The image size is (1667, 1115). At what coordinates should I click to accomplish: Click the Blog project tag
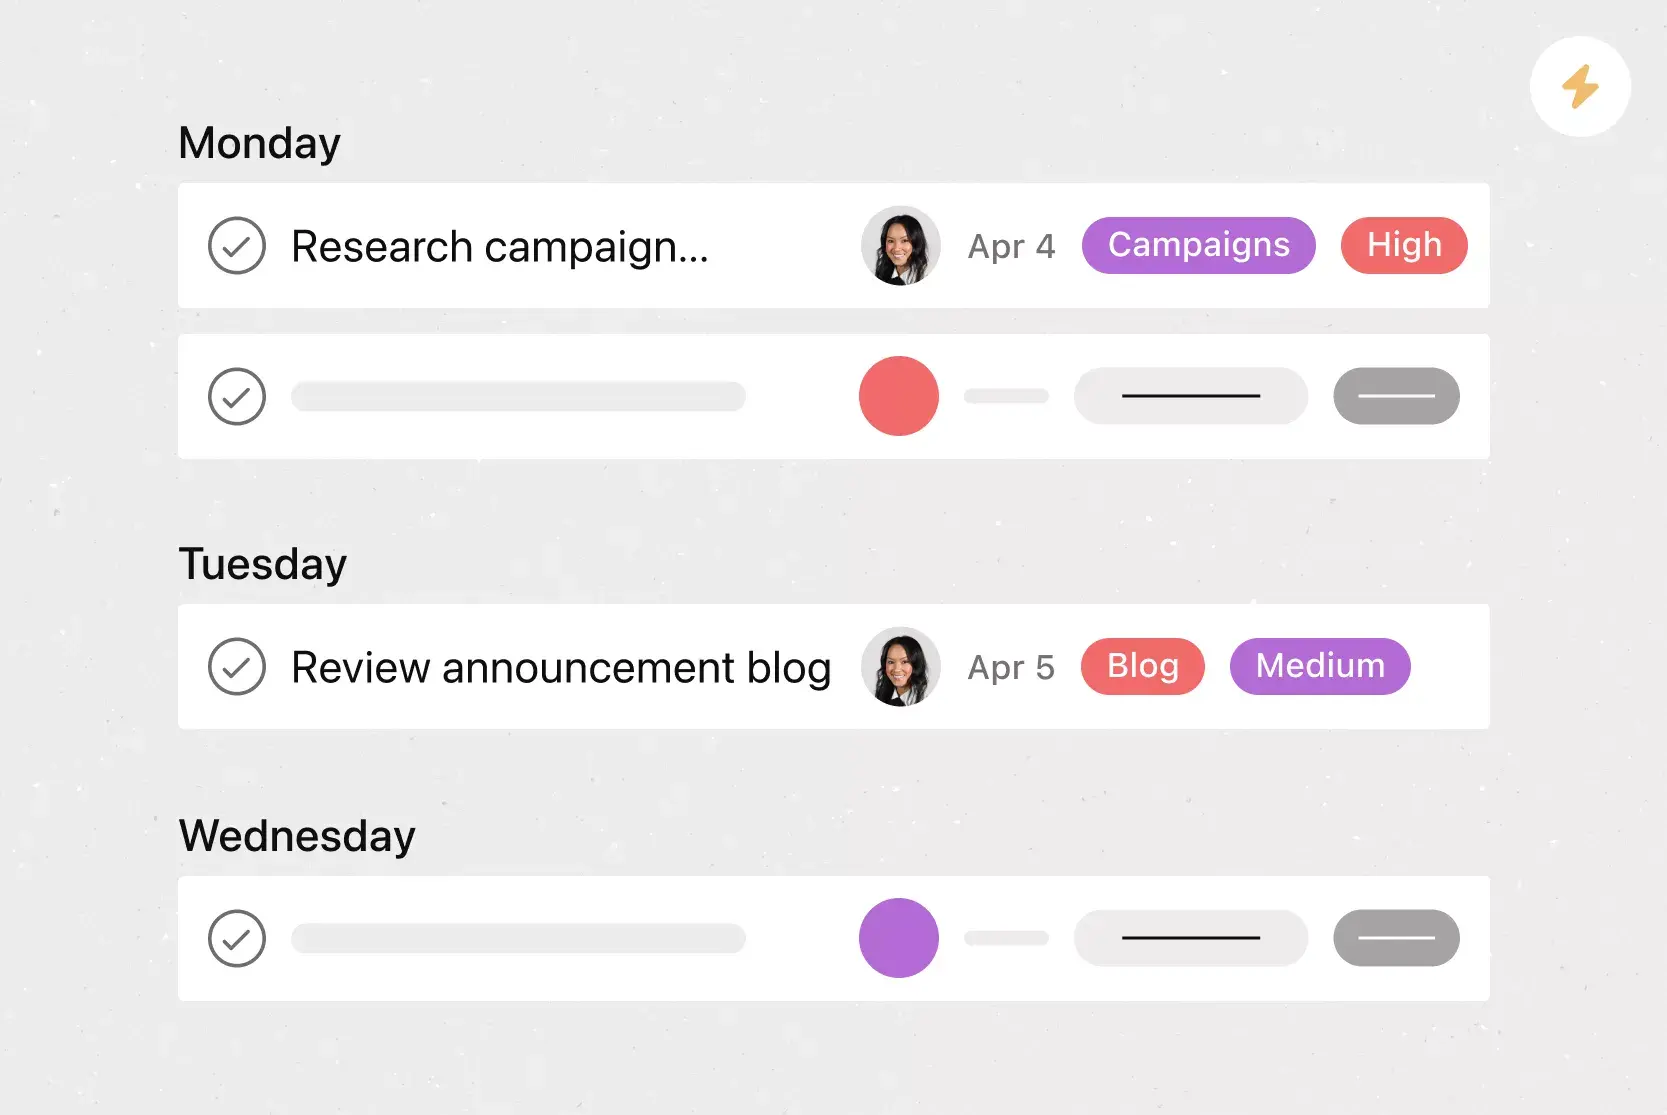pyautogui.click(x=1142, y=667)
